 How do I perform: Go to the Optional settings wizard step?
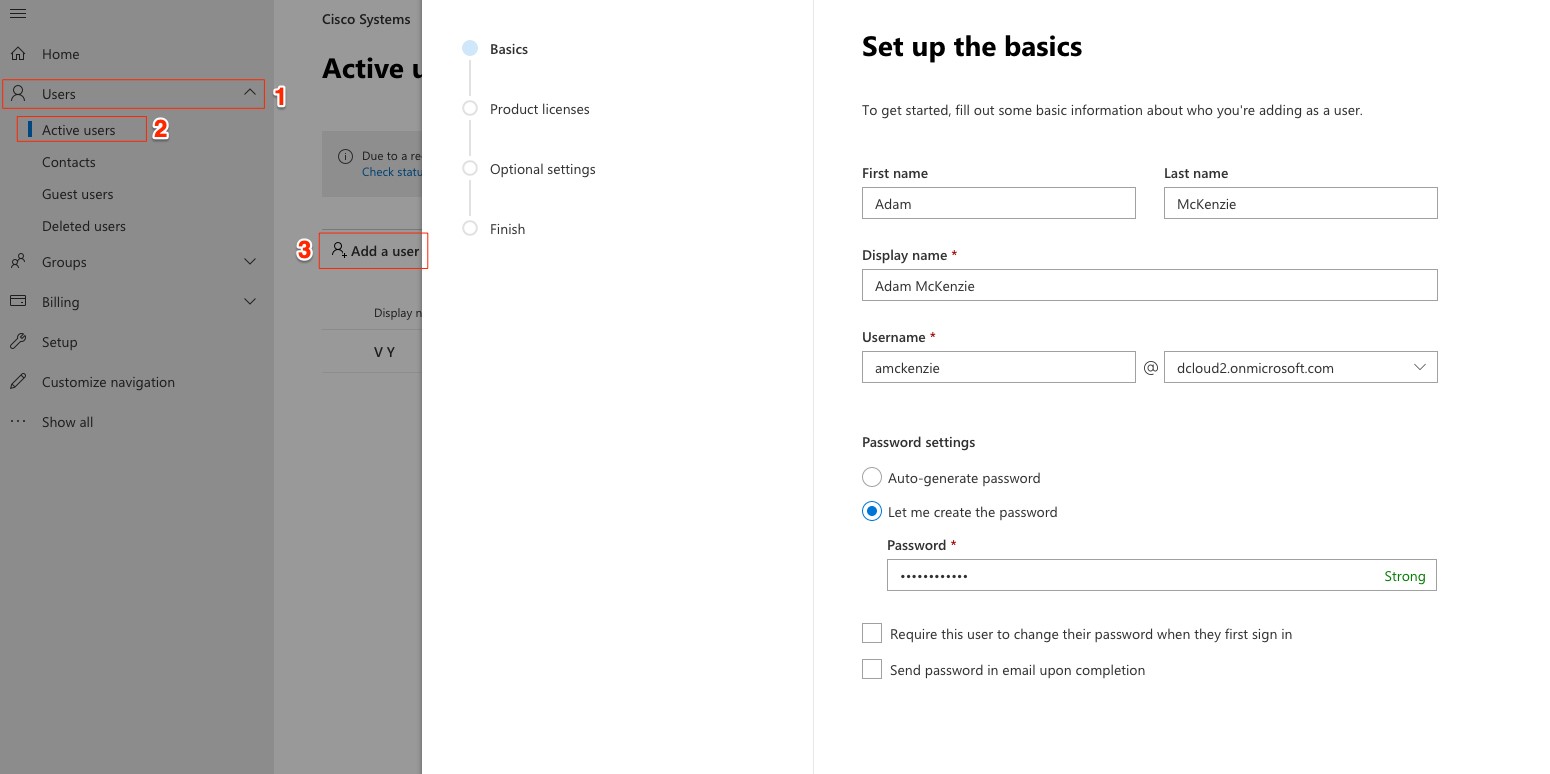(x=543, y=169)
